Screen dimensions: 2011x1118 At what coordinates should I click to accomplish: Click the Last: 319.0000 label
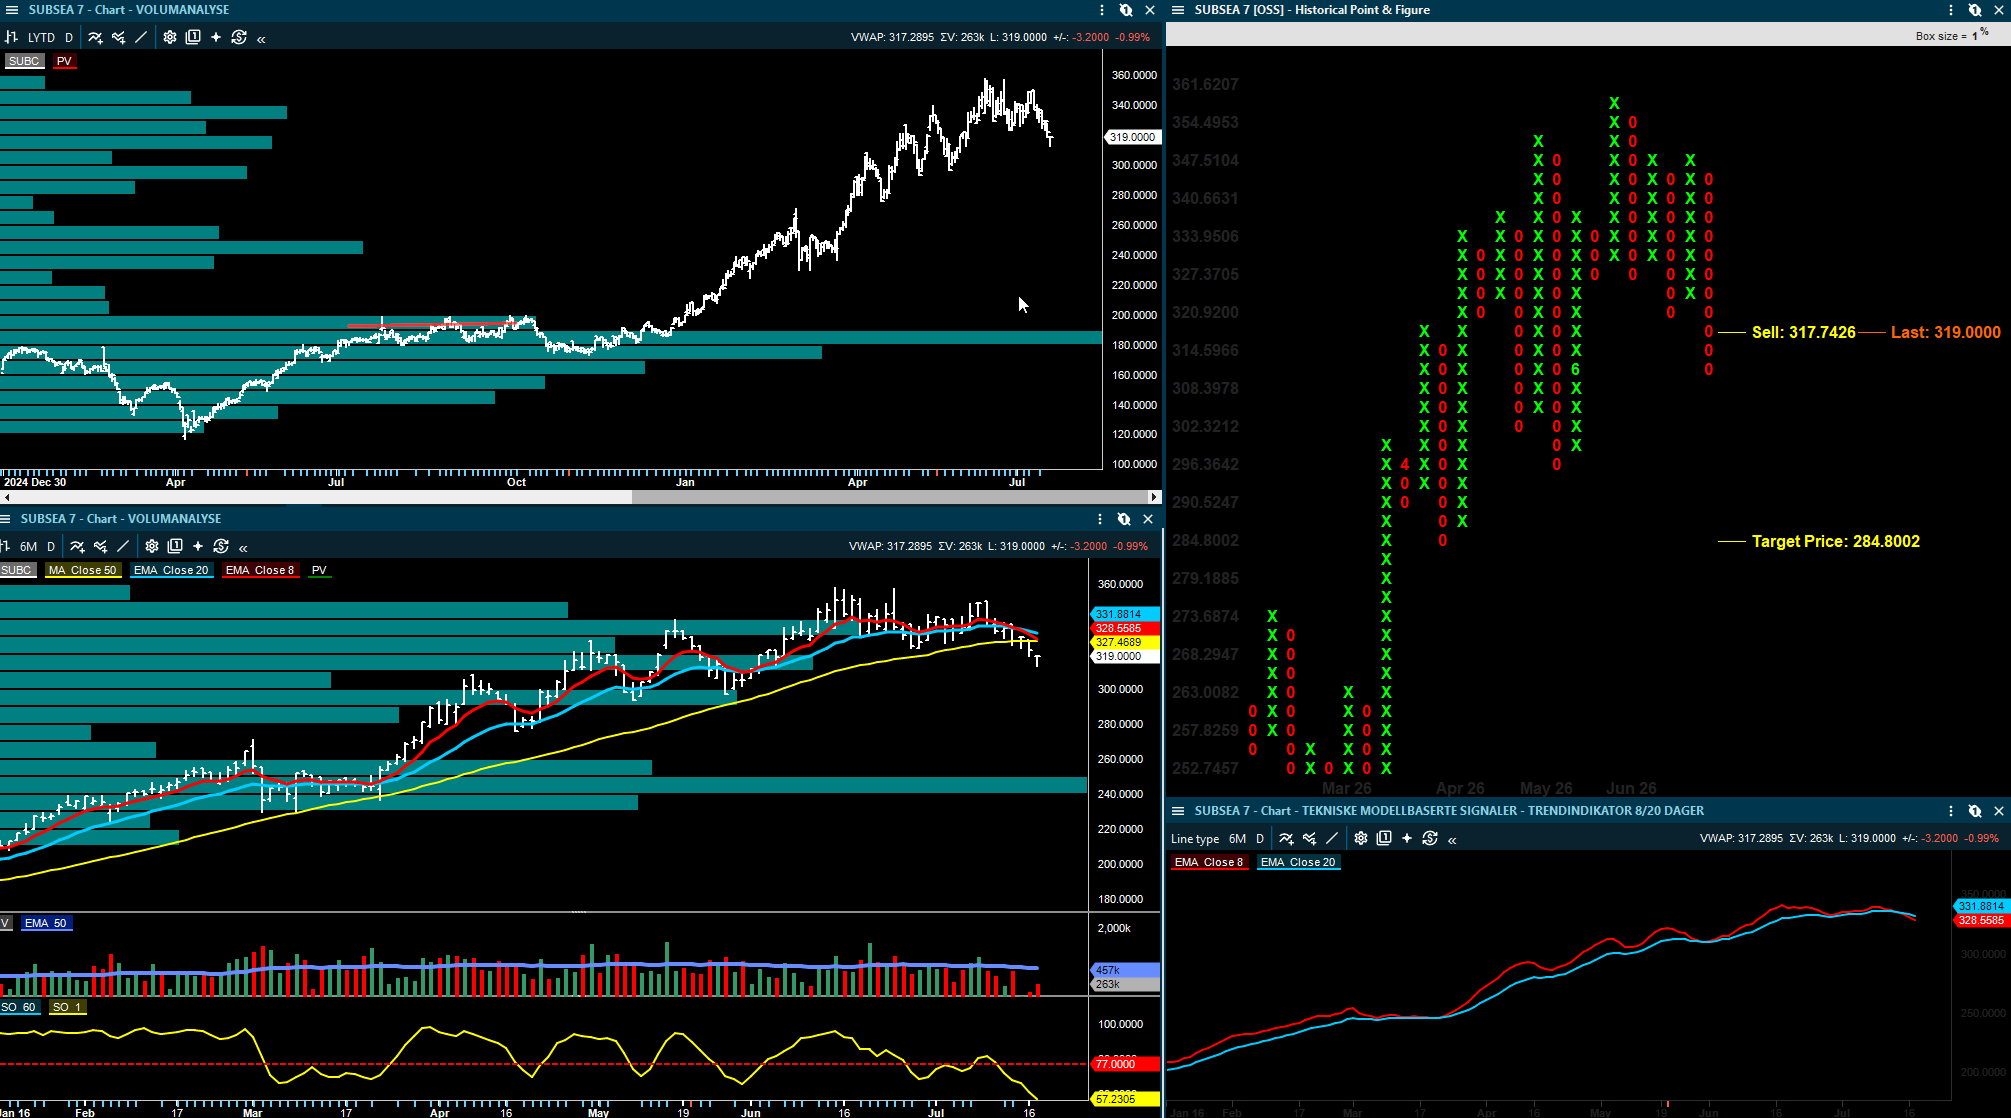(1946, 332)
